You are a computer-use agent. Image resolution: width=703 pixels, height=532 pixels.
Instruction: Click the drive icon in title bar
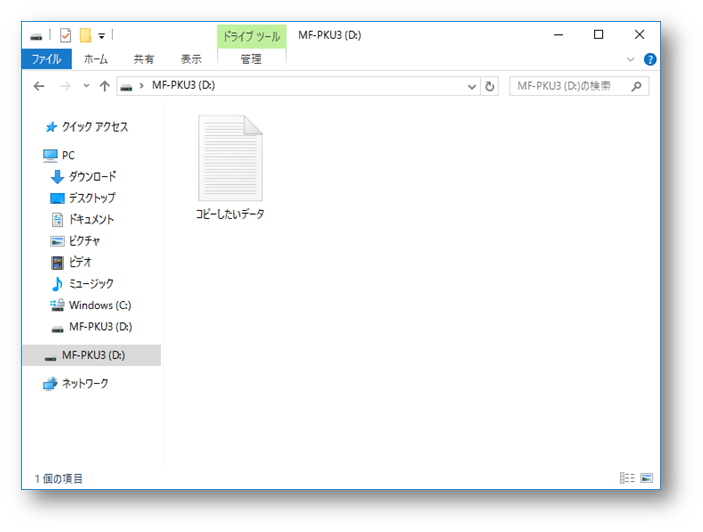click(x=36, y=36)
